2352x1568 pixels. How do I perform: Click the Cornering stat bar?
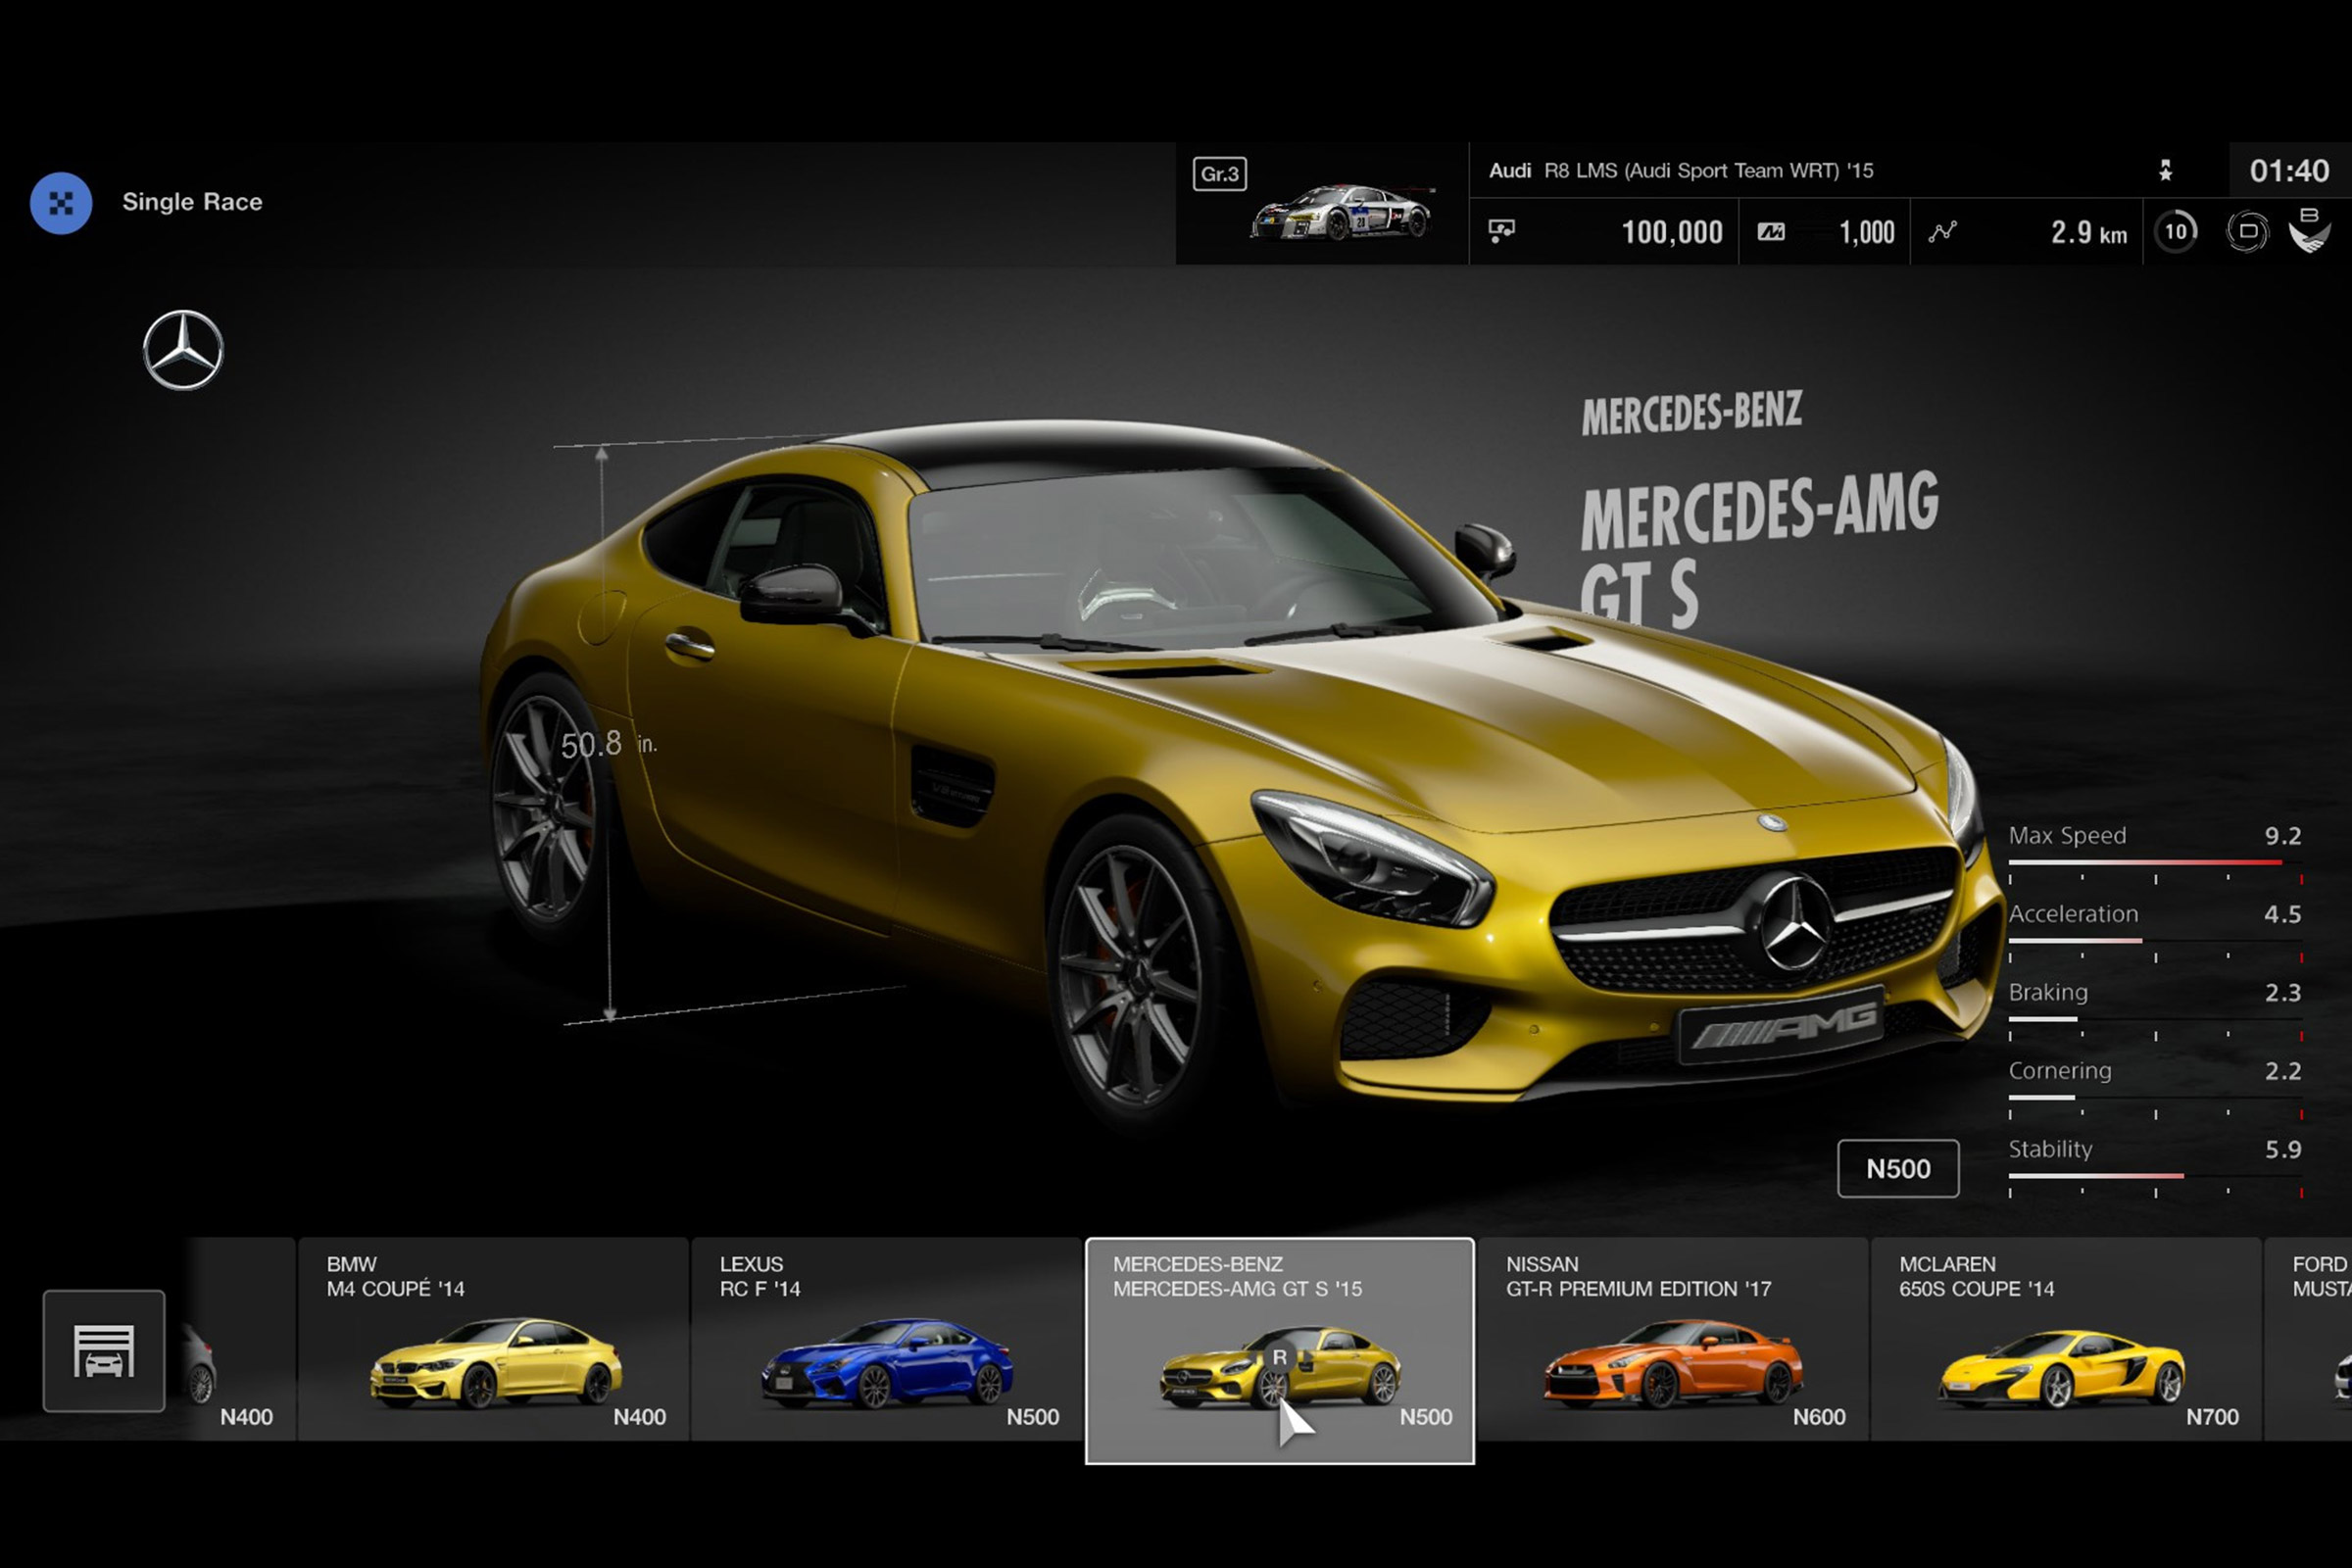[2155, 1097]
